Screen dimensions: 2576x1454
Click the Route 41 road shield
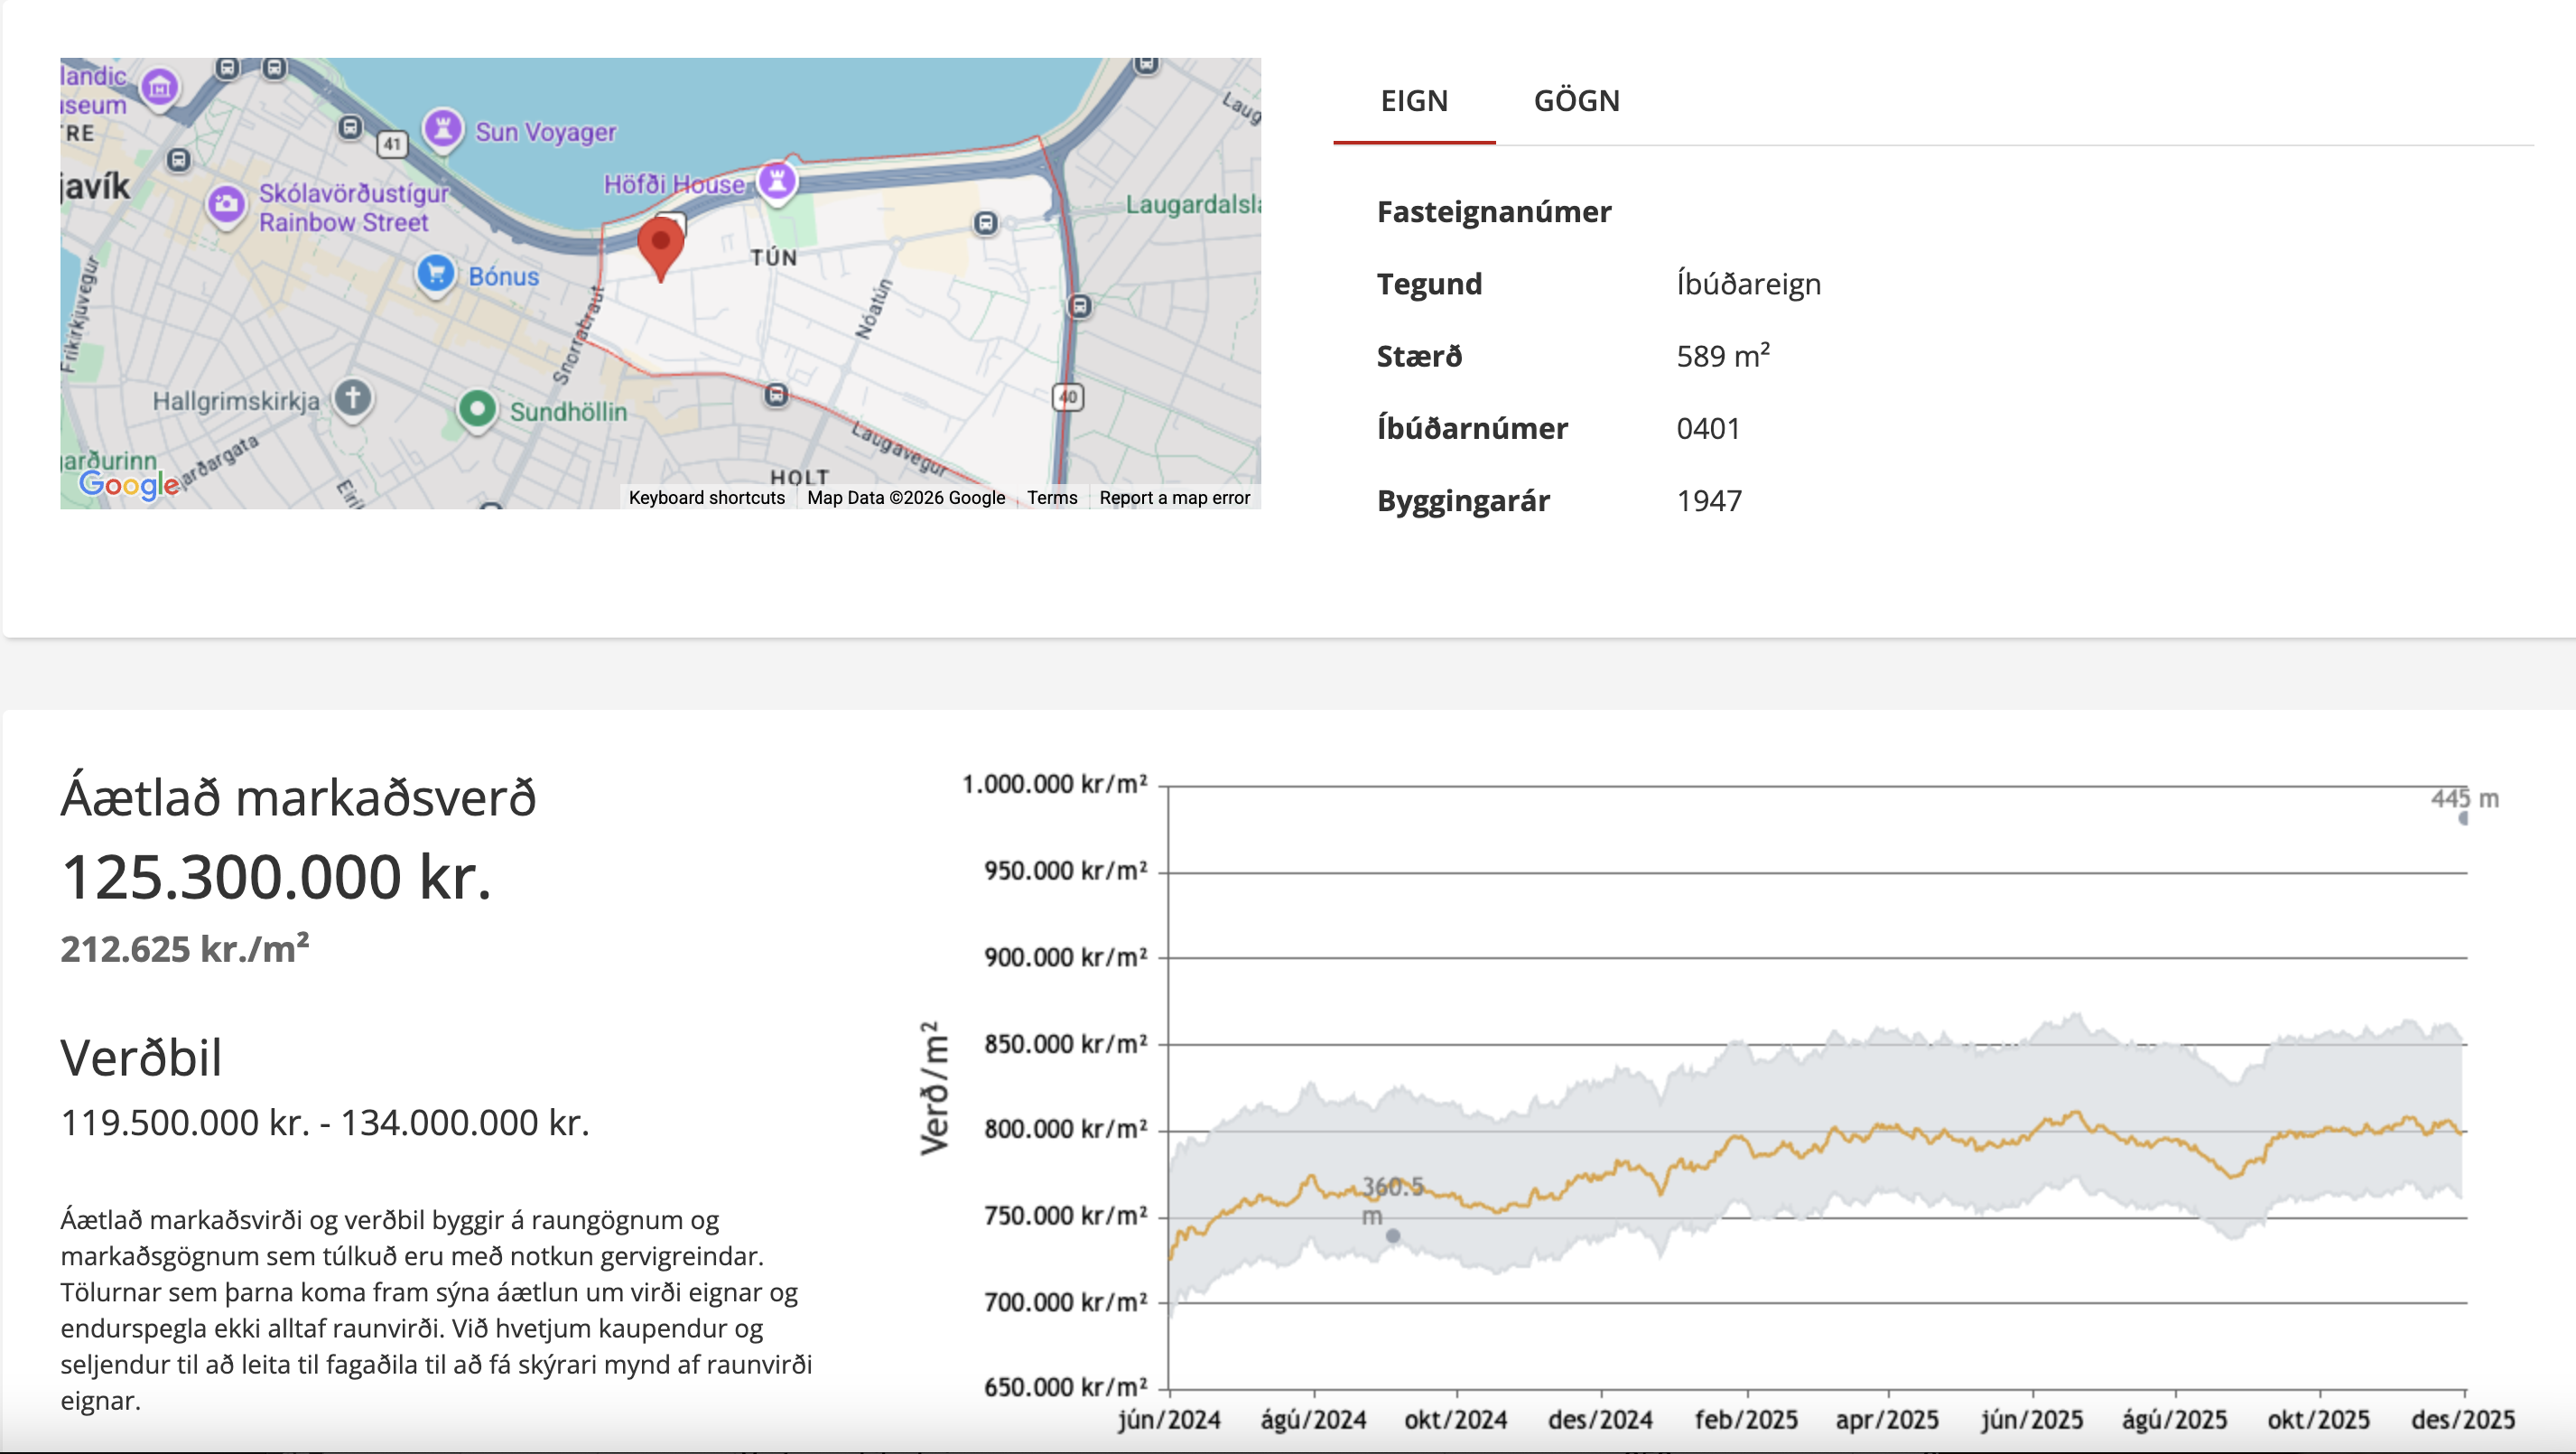coord(392,144)
